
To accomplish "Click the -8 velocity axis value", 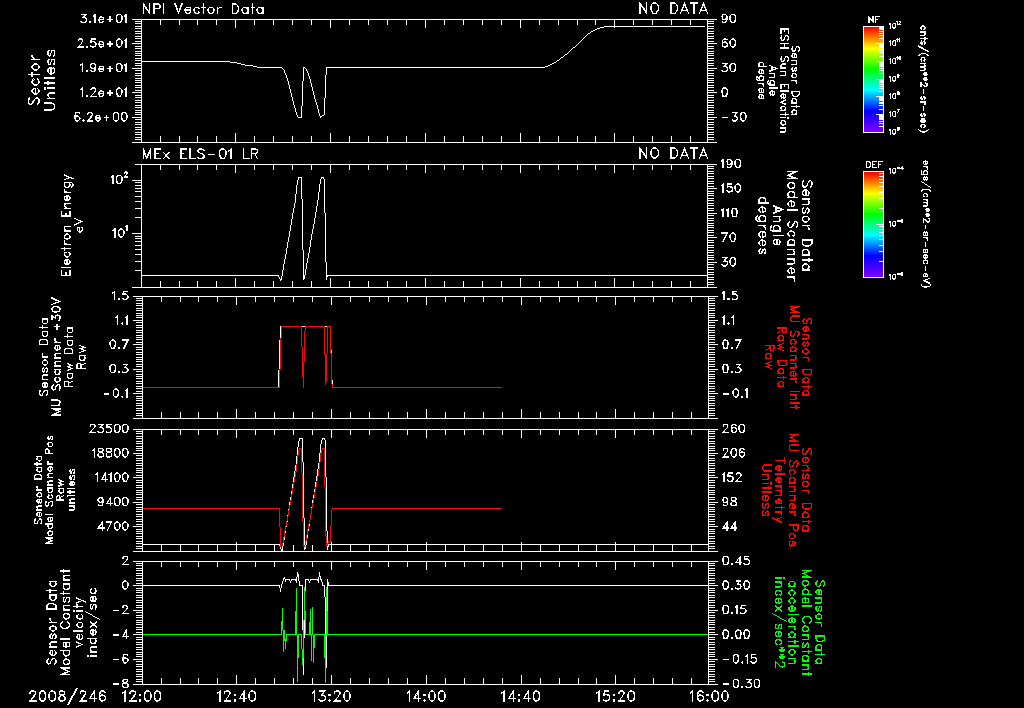I will 121,684.
